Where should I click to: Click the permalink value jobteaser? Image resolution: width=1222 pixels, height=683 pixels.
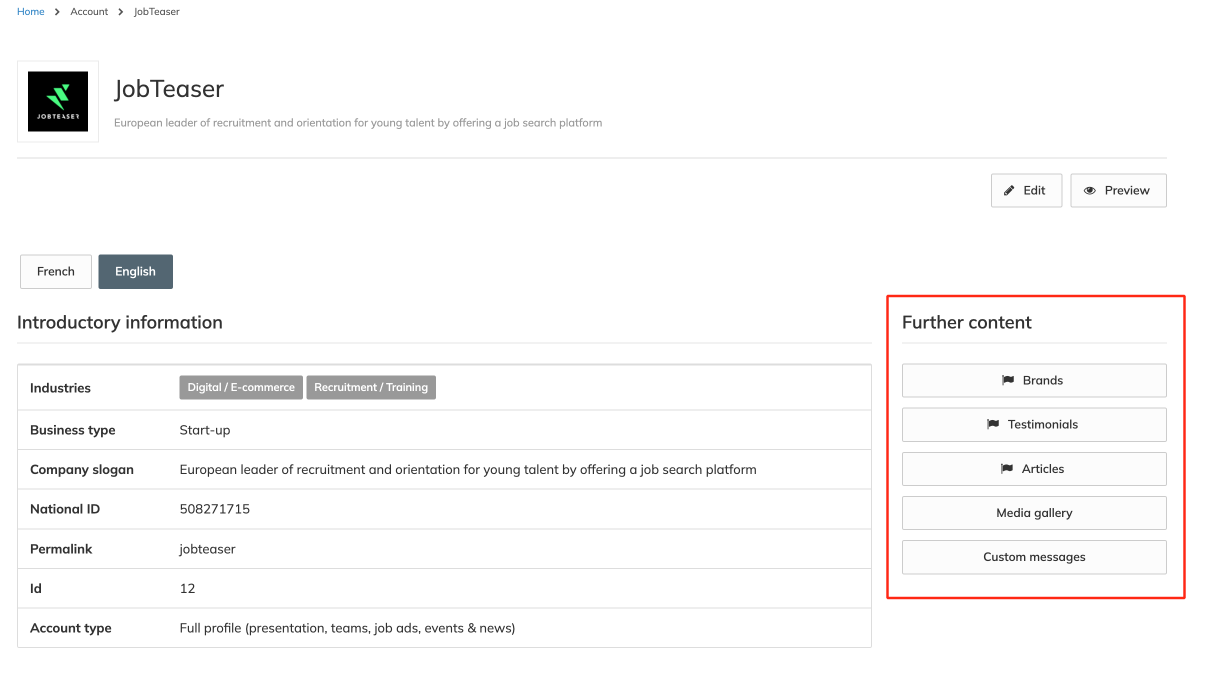pos(207,549)
